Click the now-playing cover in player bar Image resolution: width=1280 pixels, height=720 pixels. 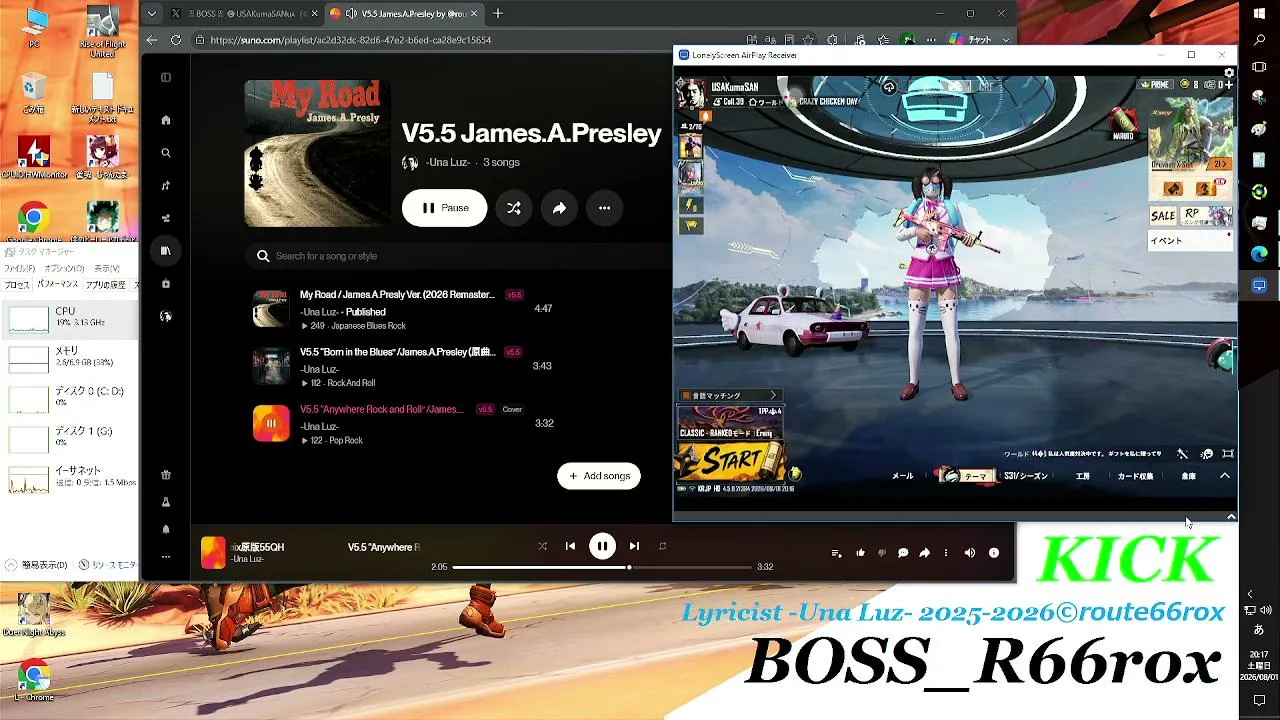(213, 553)
